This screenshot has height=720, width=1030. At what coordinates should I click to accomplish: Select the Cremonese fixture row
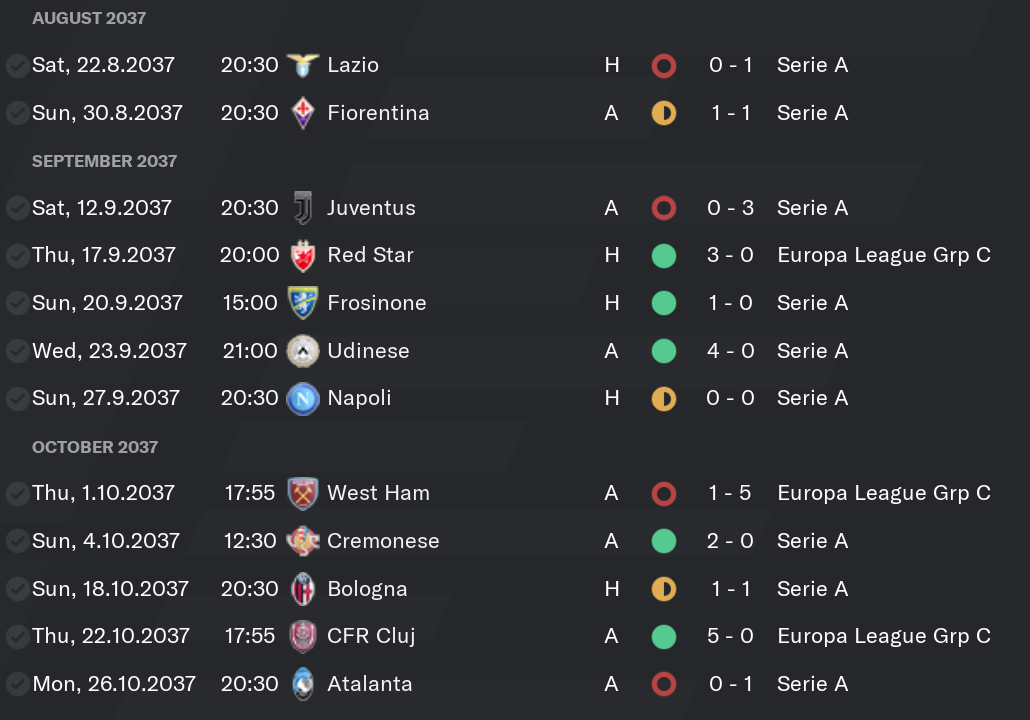(x=515, y=541)
